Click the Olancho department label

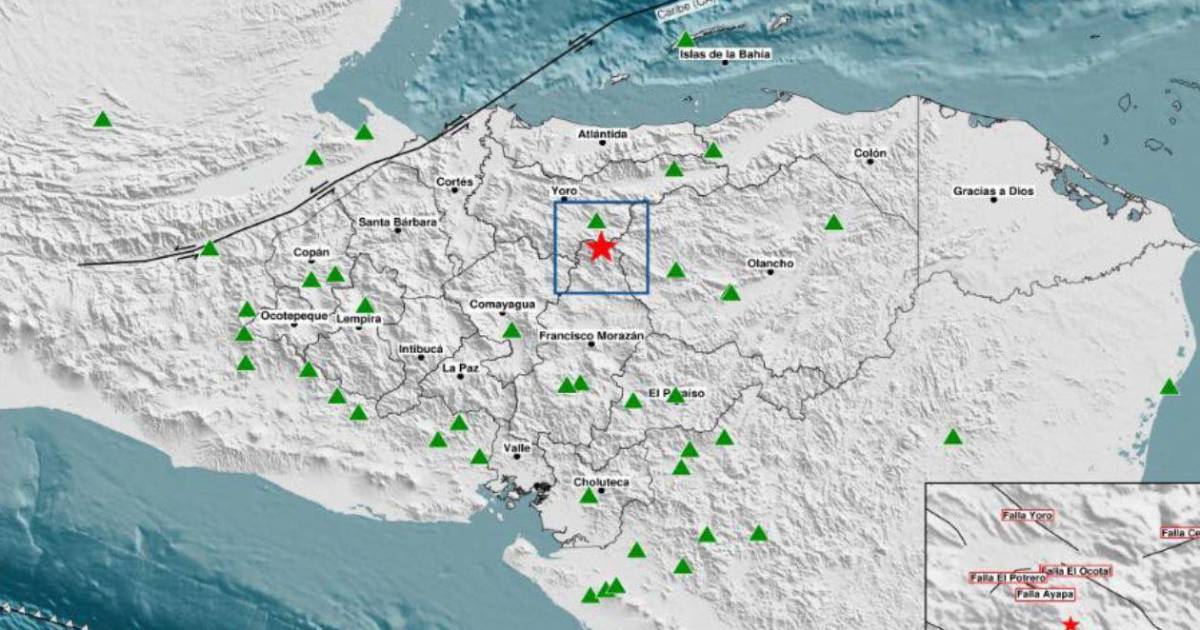click(770, 264)
